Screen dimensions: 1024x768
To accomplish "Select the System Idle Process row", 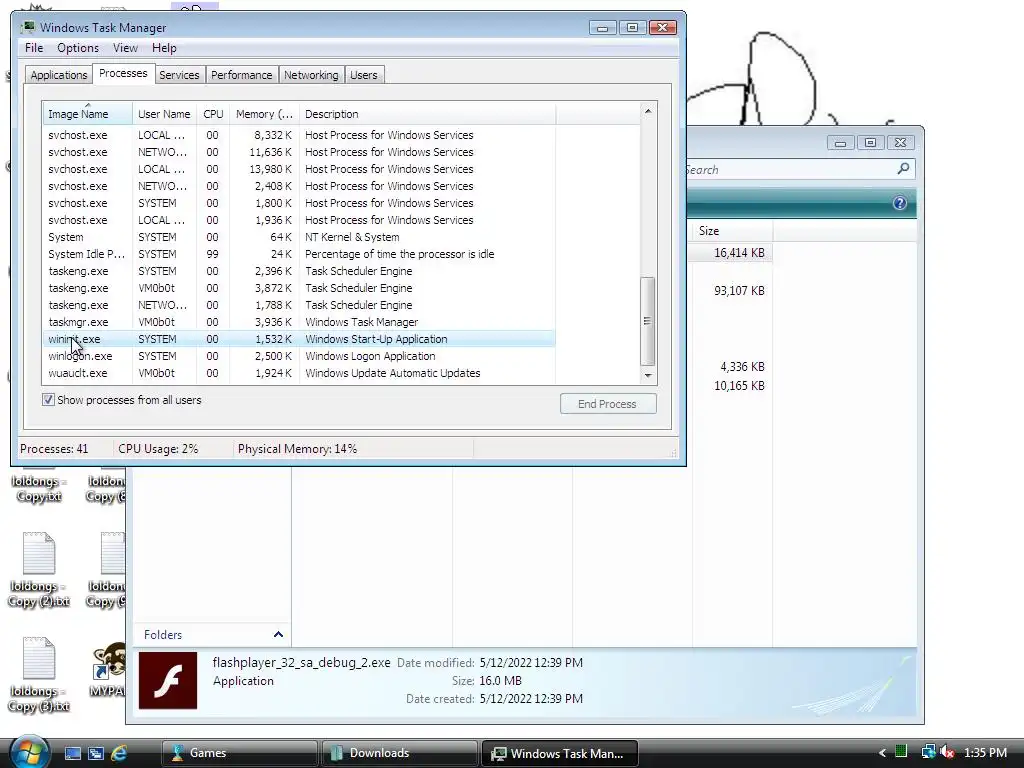I will (x=299, y=254).
